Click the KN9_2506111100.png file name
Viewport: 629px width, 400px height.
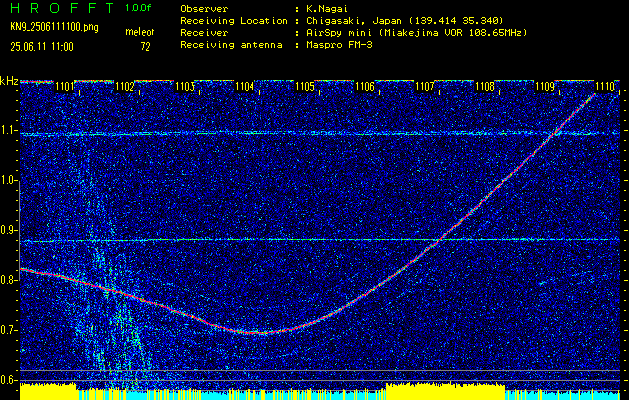[54, 28]
